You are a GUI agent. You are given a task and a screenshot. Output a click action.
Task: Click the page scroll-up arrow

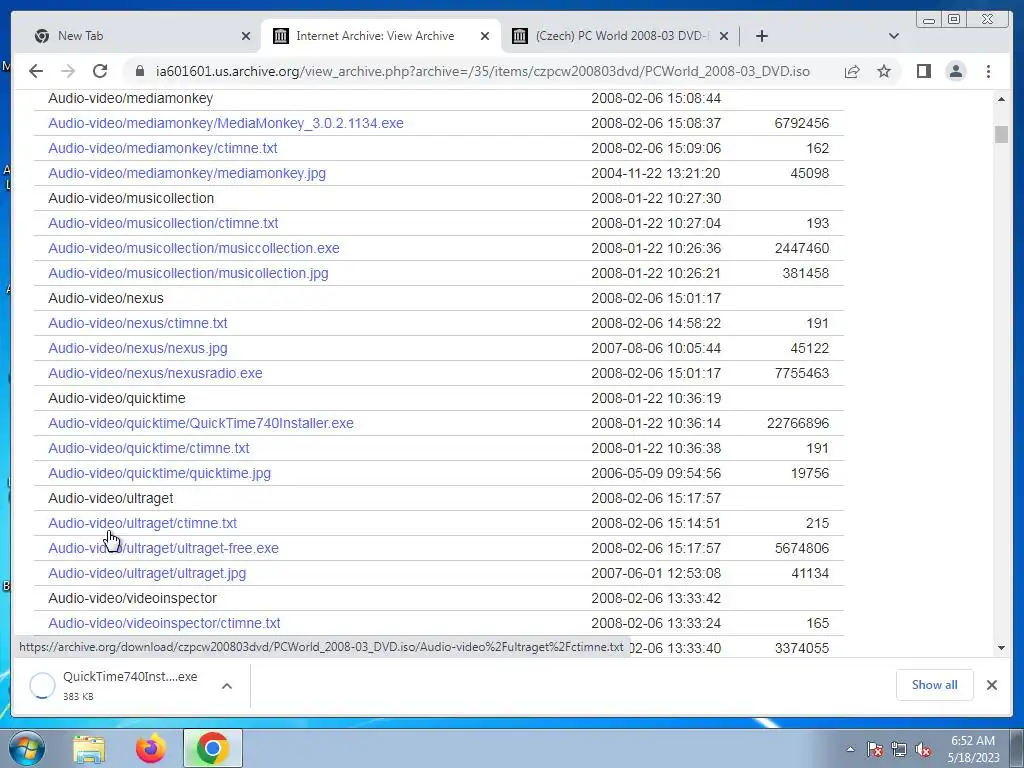[x=1001, y=99]
